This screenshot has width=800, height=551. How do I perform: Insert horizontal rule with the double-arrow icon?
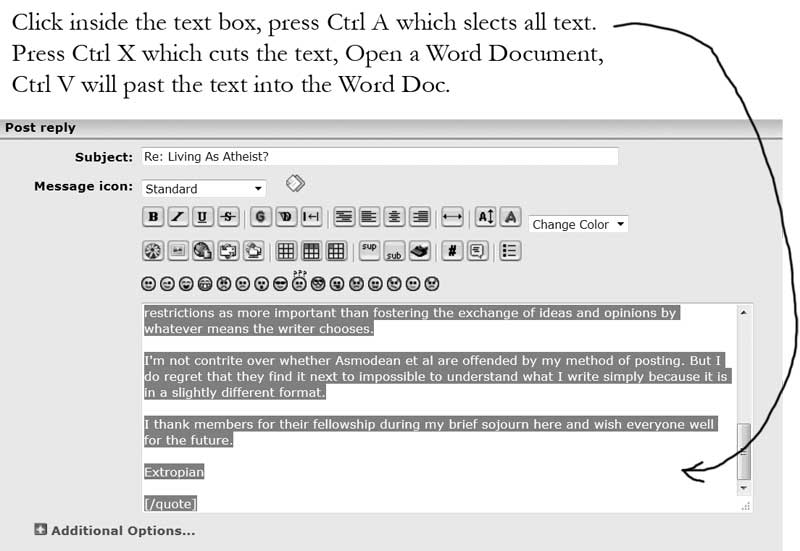(452, 216)
